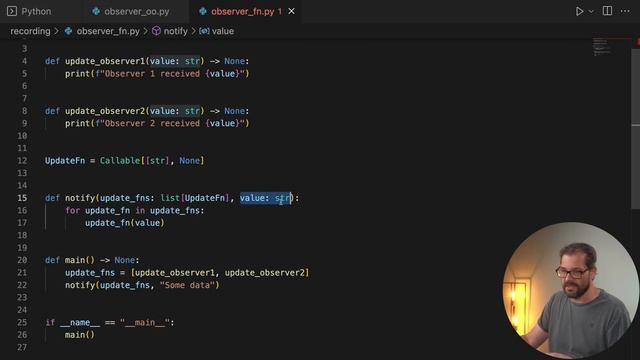Close the observer_fn.py tab
The width and height of the screenshot is (640, 360).
291,11
